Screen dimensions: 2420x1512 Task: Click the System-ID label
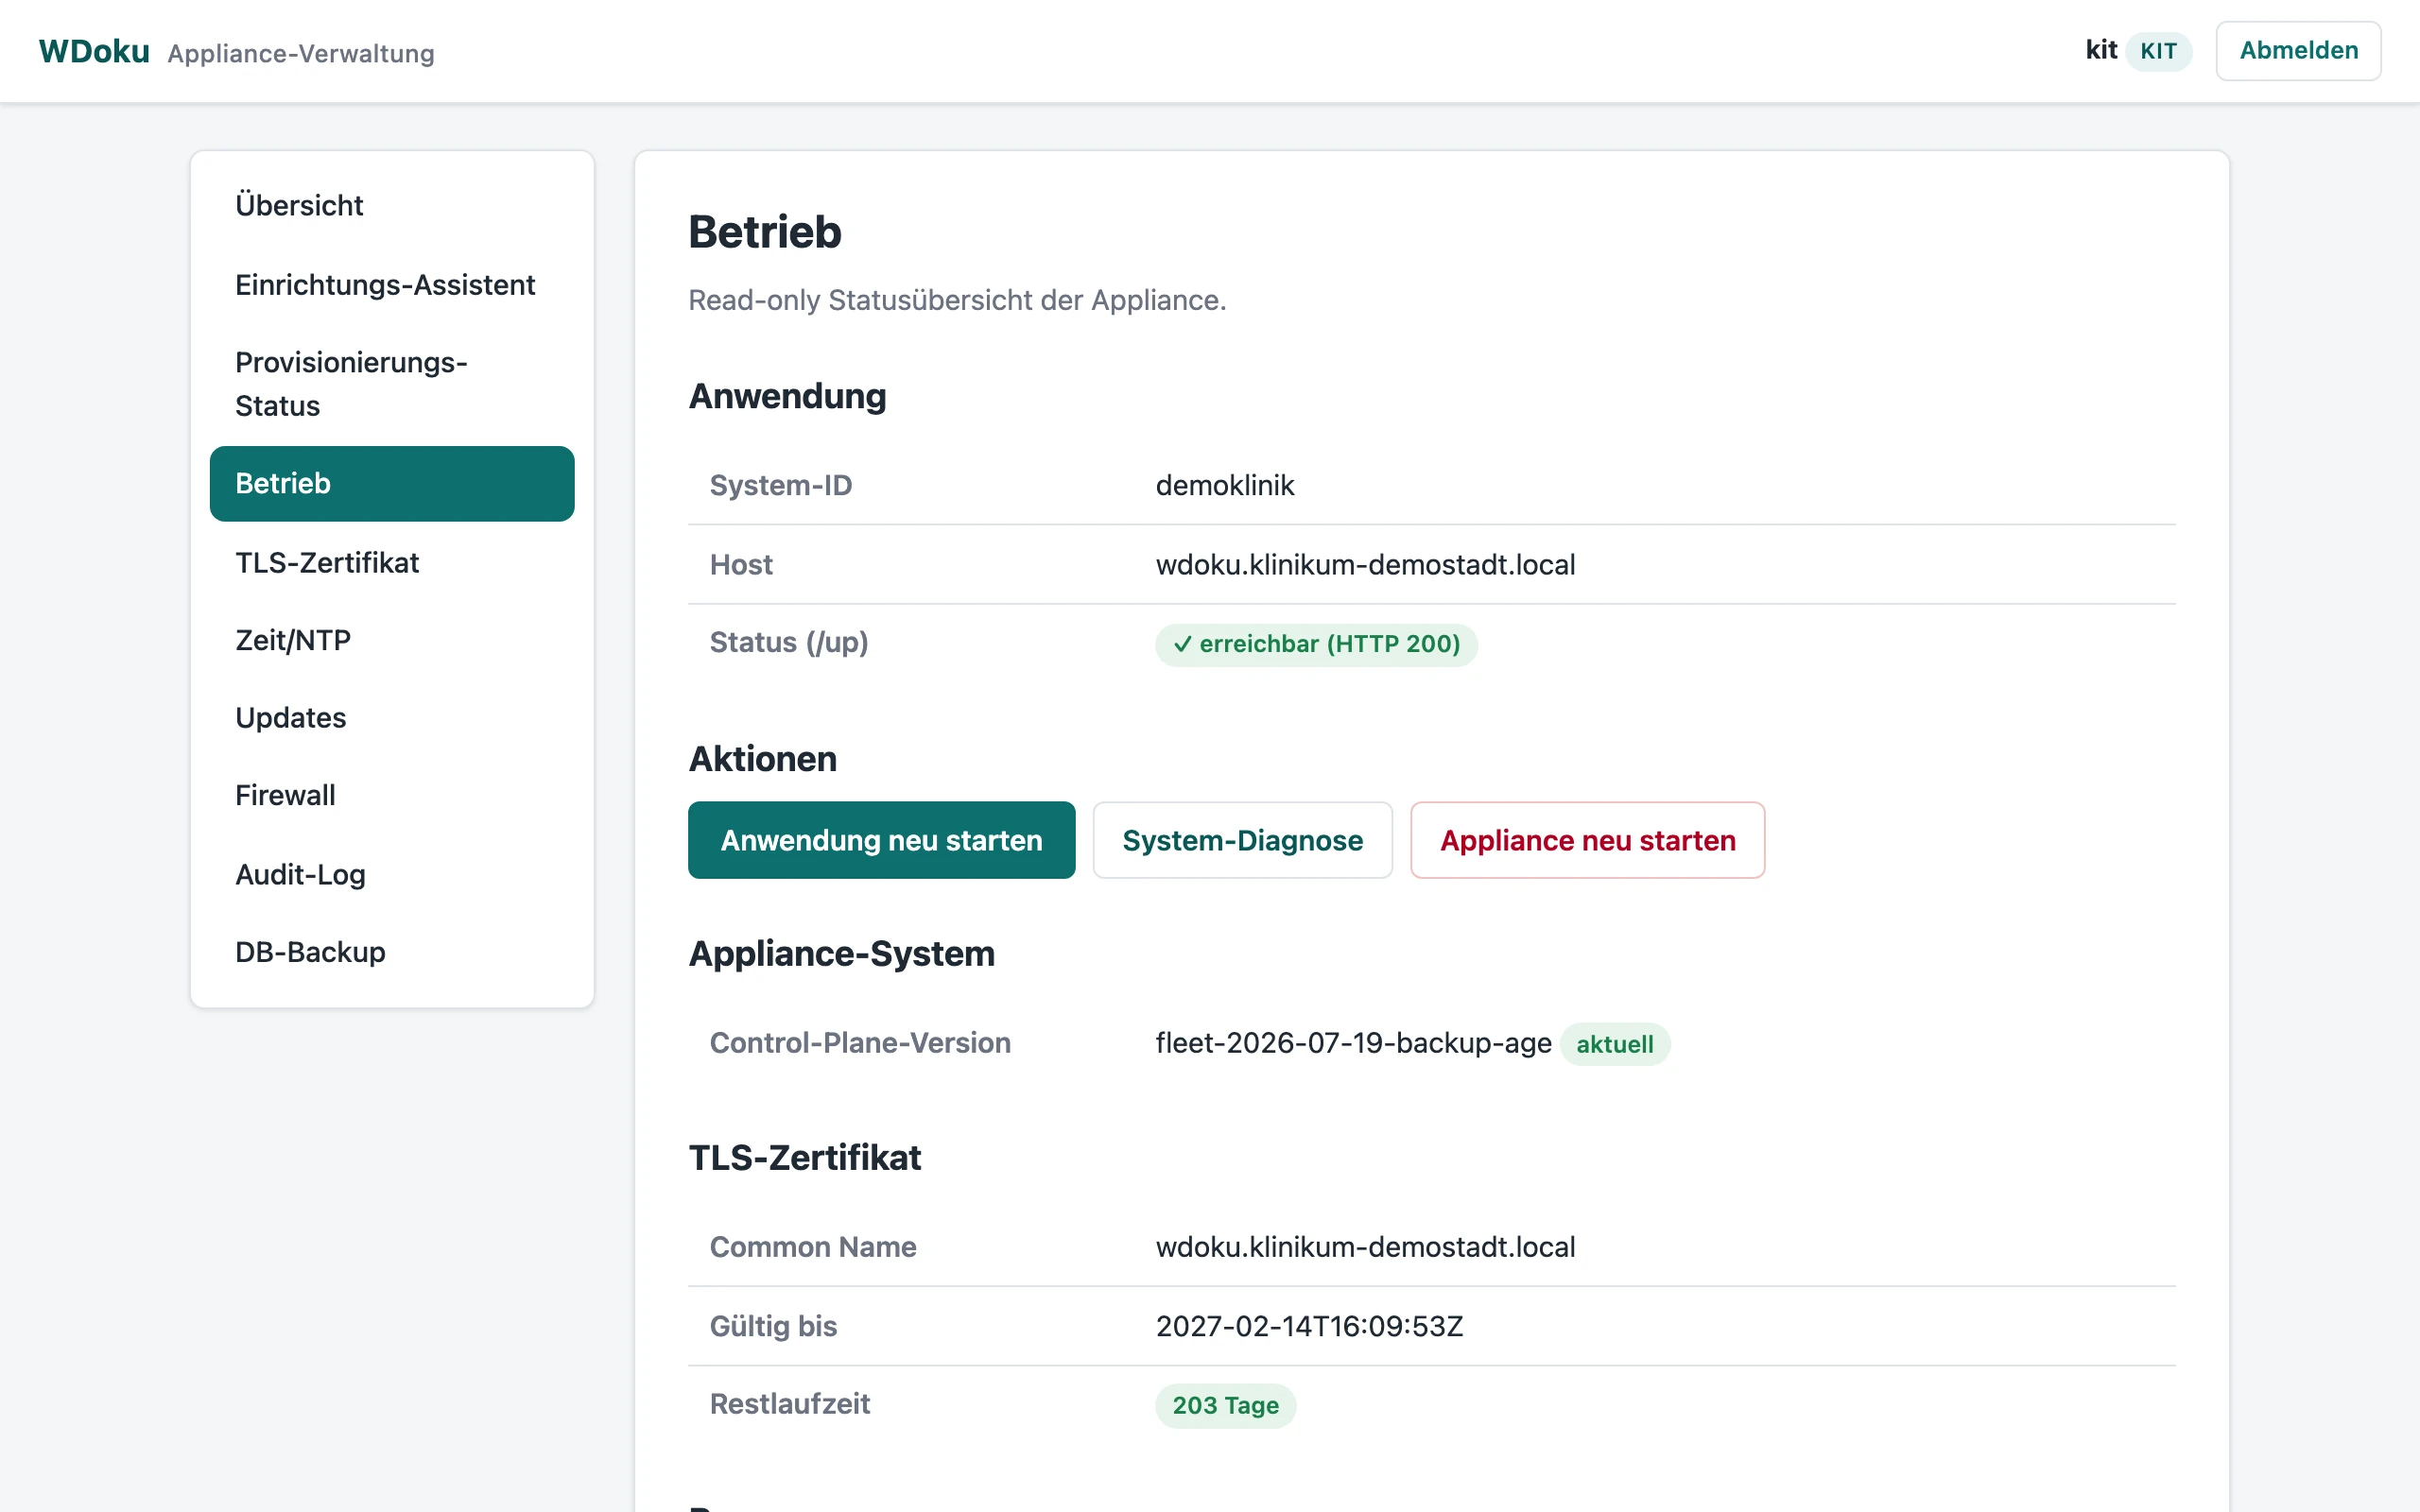point(780,486)
